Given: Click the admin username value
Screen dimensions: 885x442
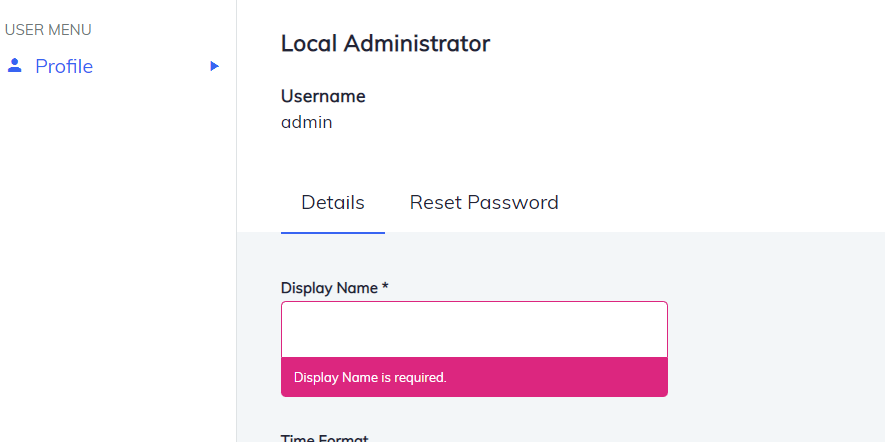Looking at the screenshot, I should coord(306,123).
